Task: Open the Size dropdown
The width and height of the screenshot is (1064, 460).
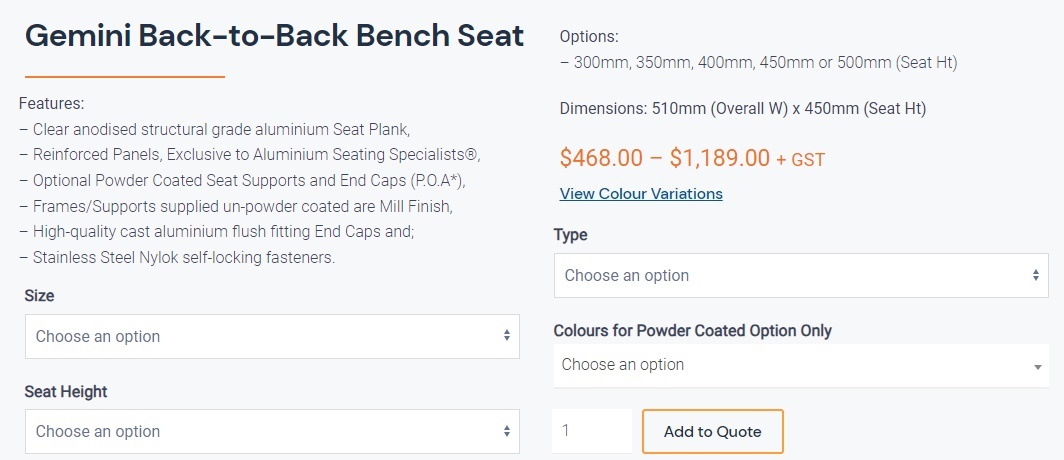Action: 271,337
